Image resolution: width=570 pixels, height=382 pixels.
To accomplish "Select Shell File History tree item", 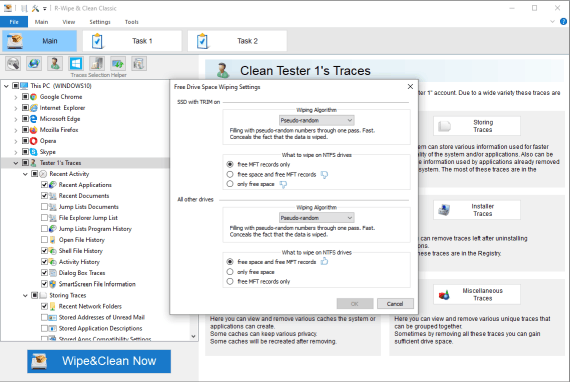I will (x=81, y=251).
